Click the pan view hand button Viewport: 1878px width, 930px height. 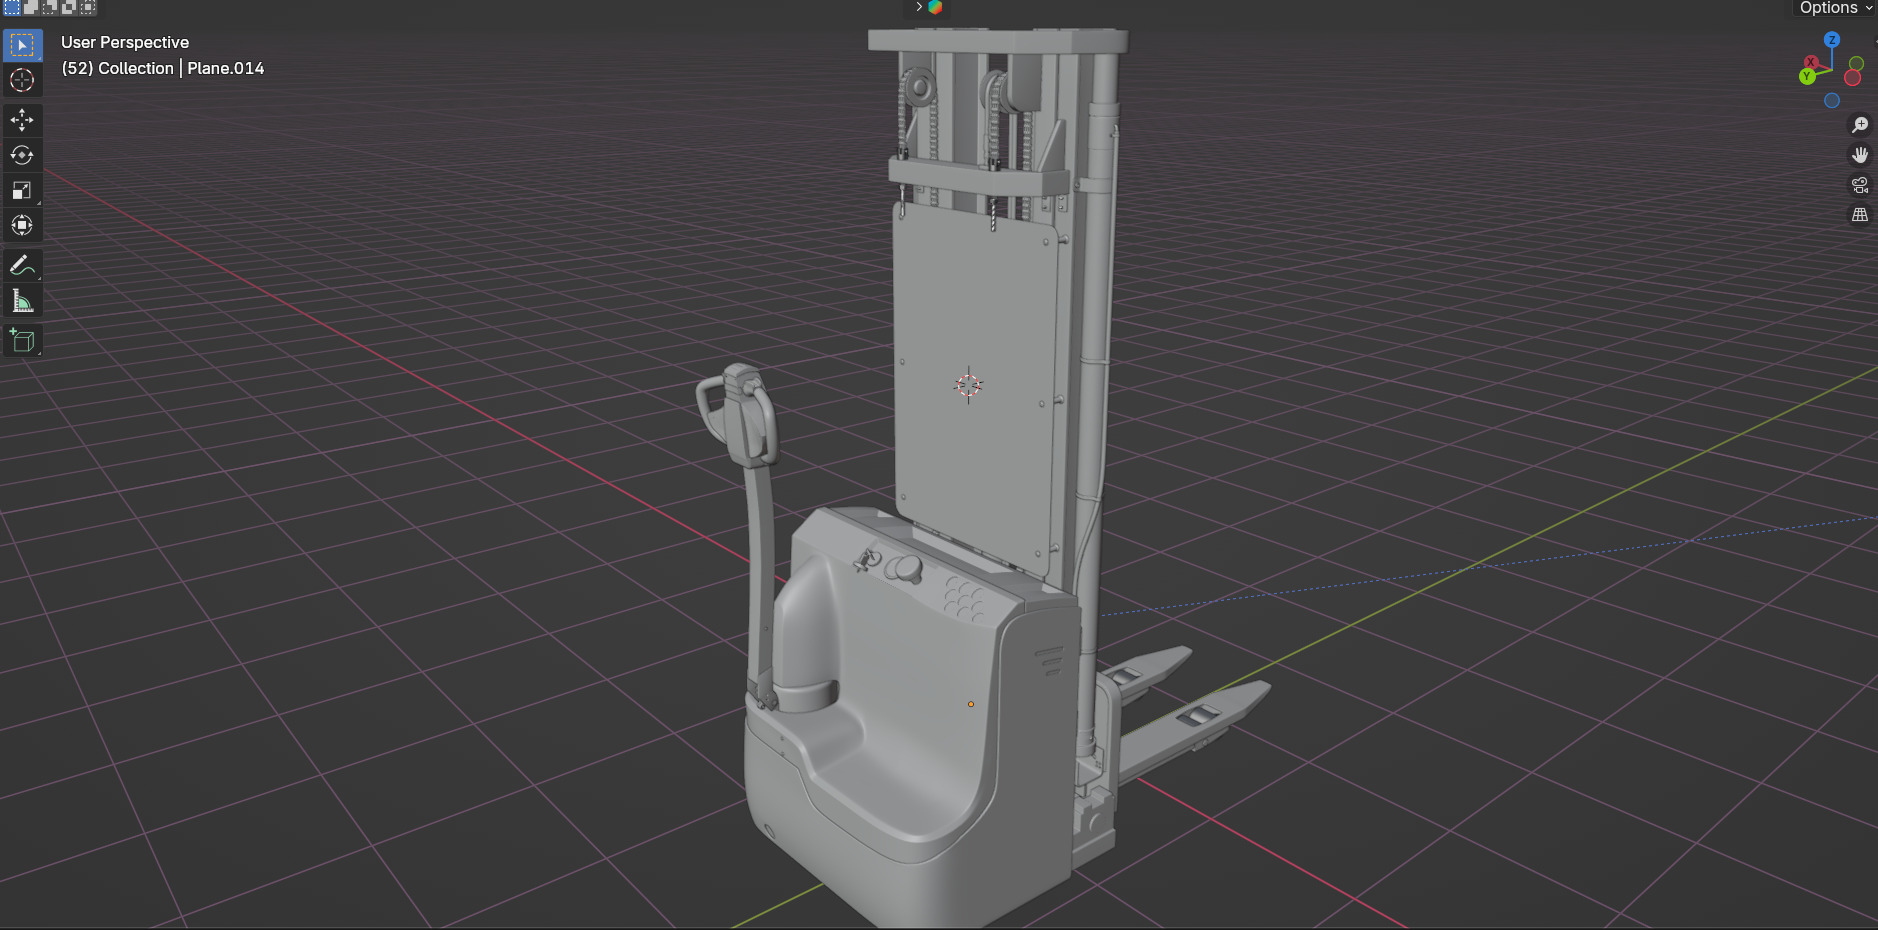coord(1860,155)
